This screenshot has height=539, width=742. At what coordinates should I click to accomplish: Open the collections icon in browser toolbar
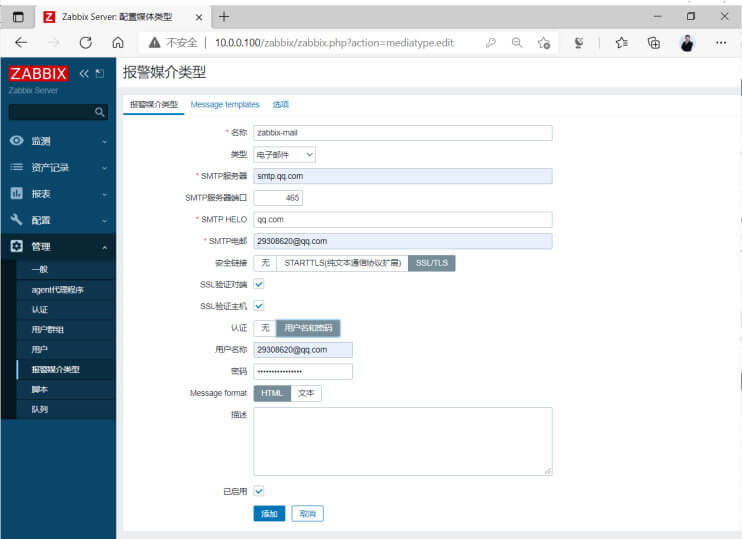654,43
